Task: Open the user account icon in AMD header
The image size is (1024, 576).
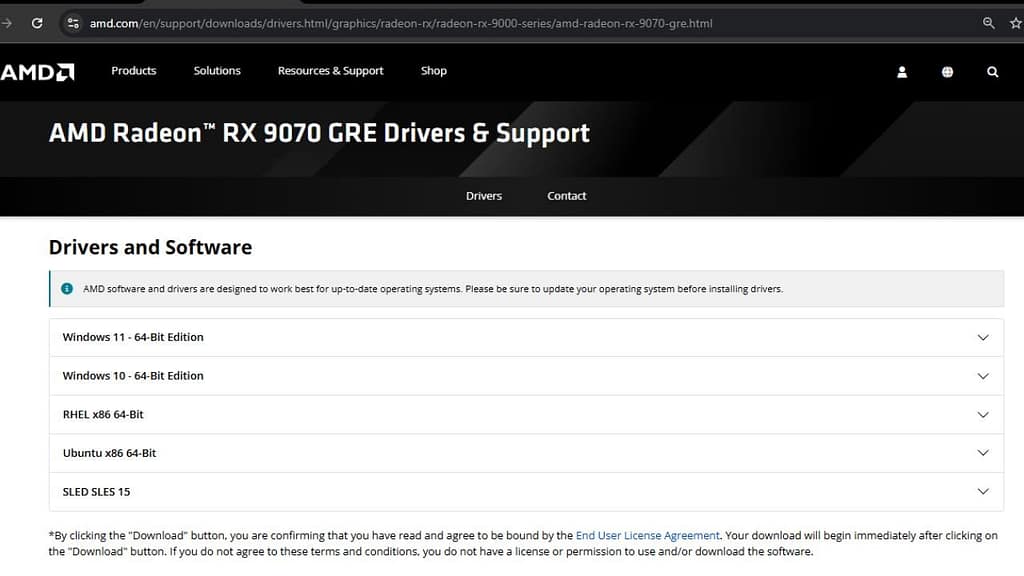Action: click(902, 72)
